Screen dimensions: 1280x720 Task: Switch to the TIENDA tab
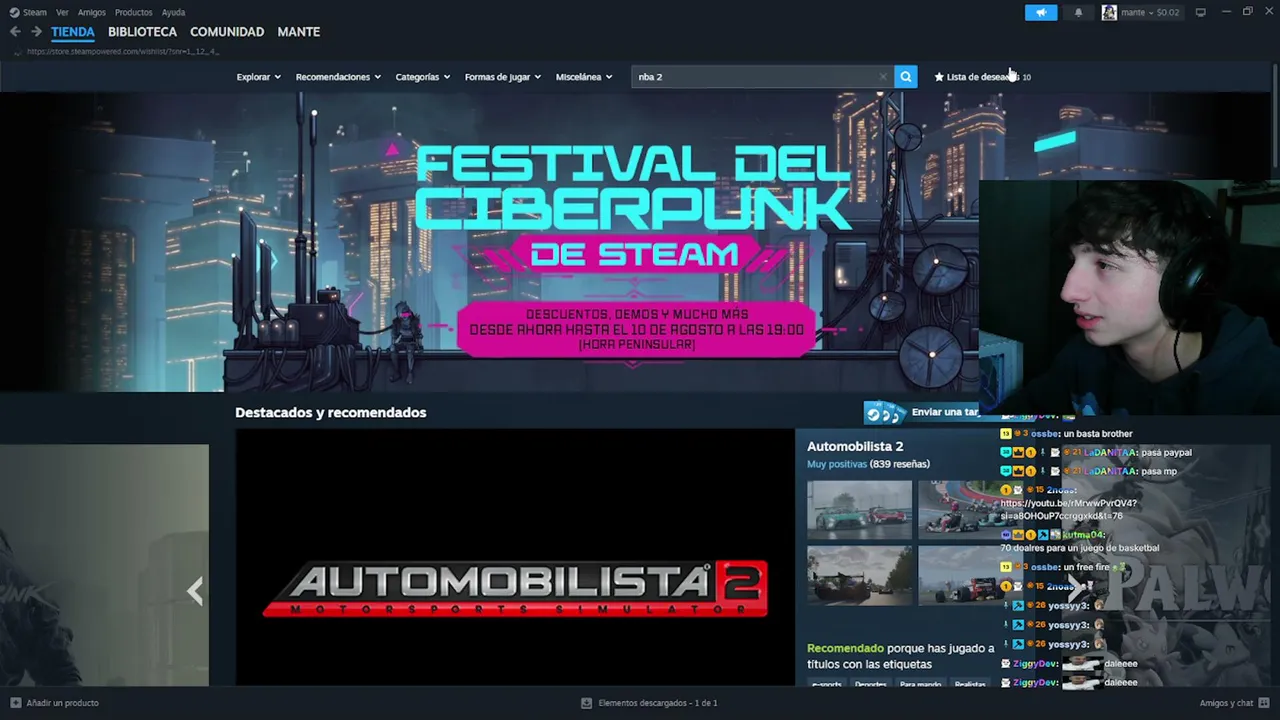click(73, 32)
